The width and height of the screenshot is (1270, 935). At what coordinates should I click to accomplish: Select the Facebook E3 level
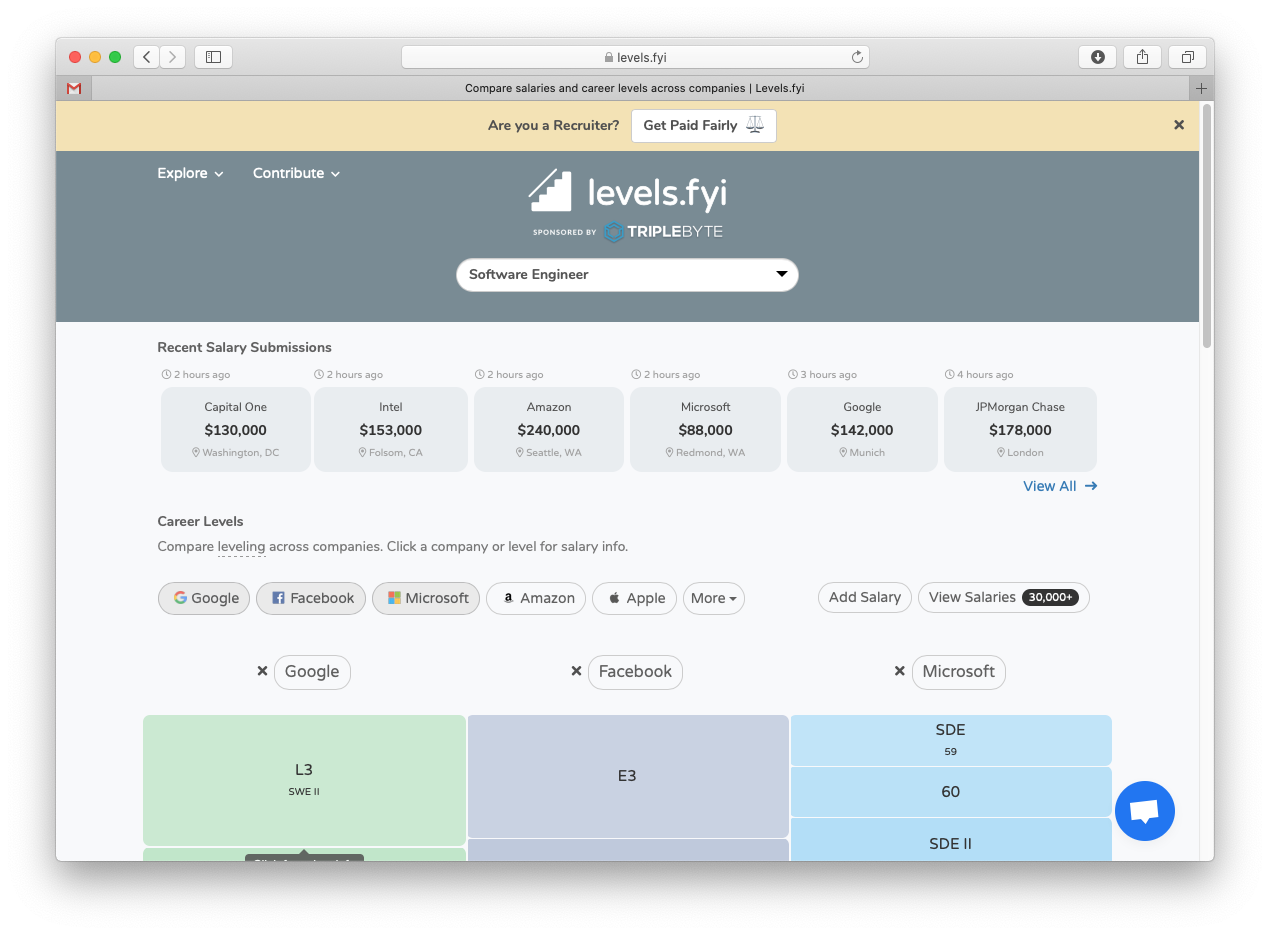tap(628, 776)
